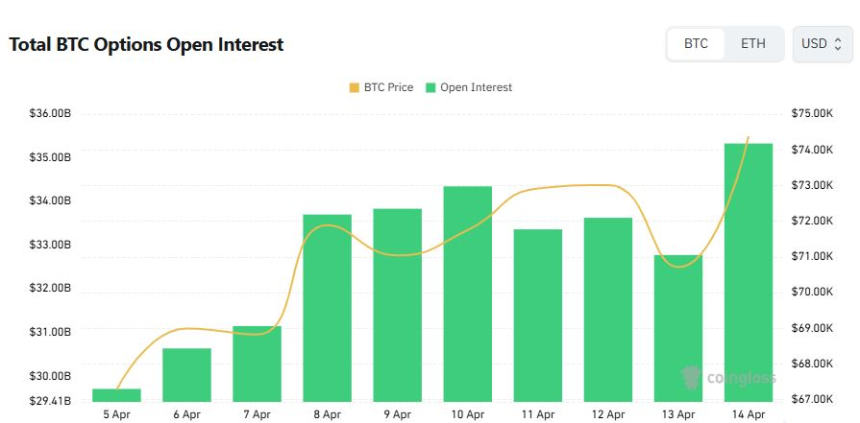Select the 13 Apr open interest bar
This screenshot has width=860, height=423.
(678, 328)
